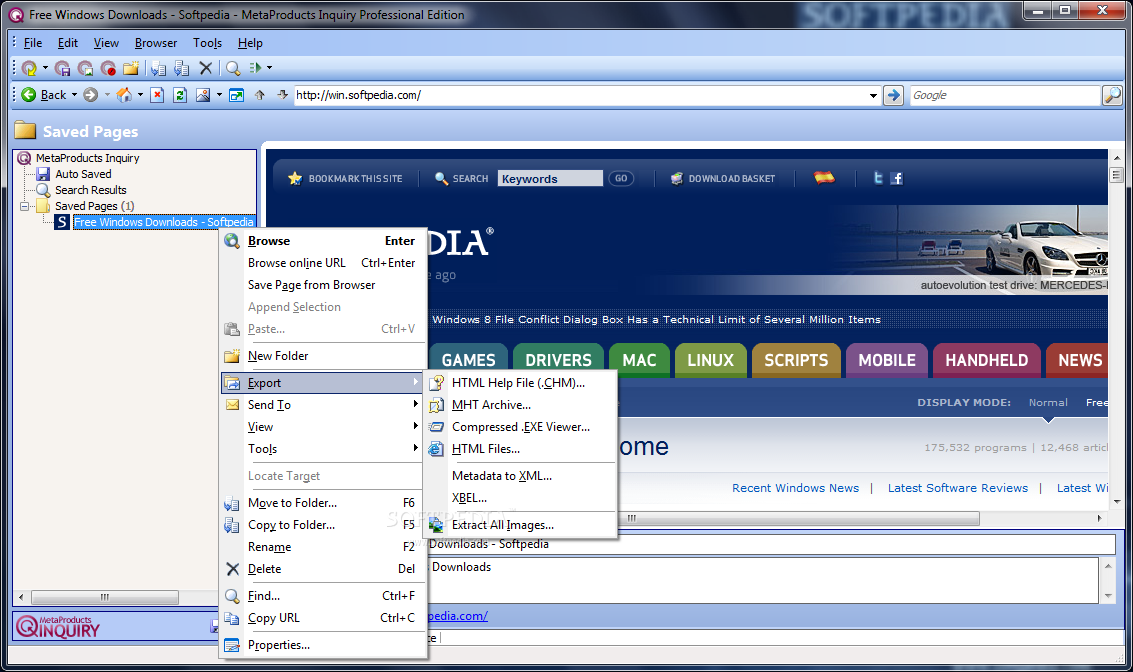Viewport: 1133px width, 672px height.
Task: Click the Latest Software Reviews link
Action: [957, 488]
